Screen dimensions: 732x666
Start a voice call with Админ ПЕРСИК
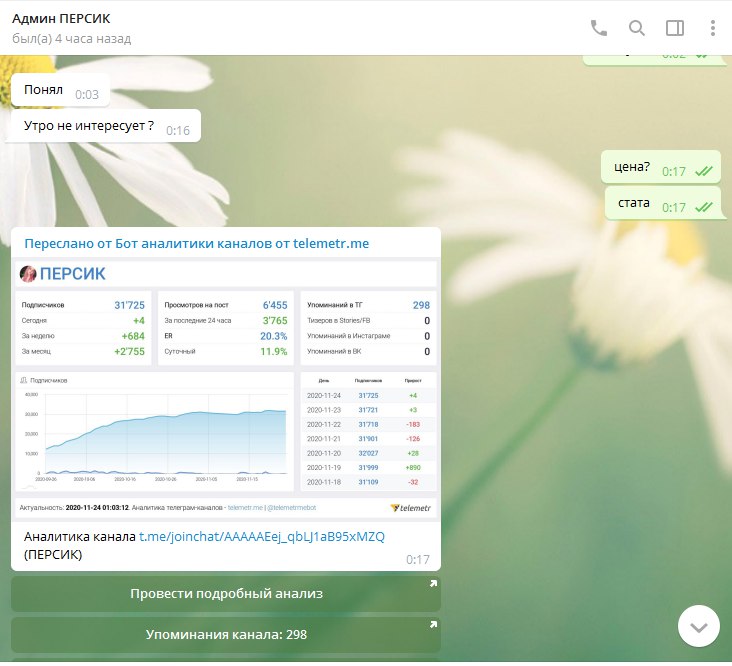[599, 28]
